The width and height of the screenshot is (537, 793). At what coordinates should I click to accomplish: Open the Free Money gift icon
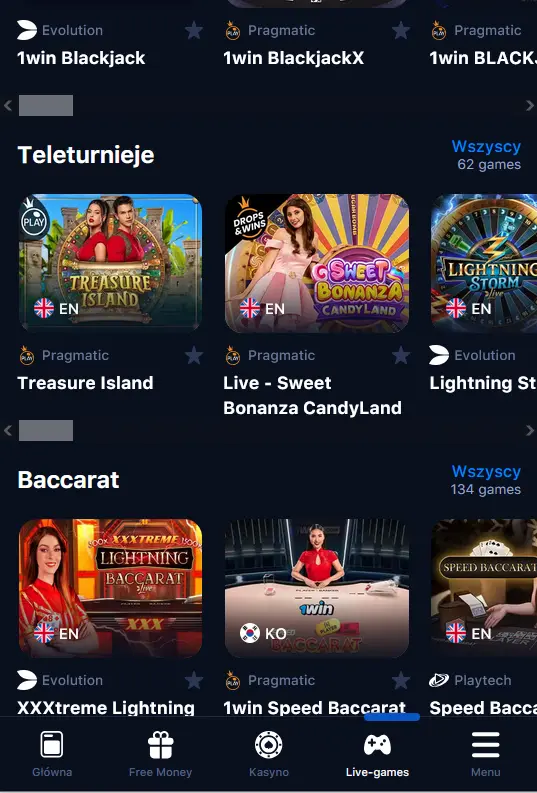(x=160, y=745)
